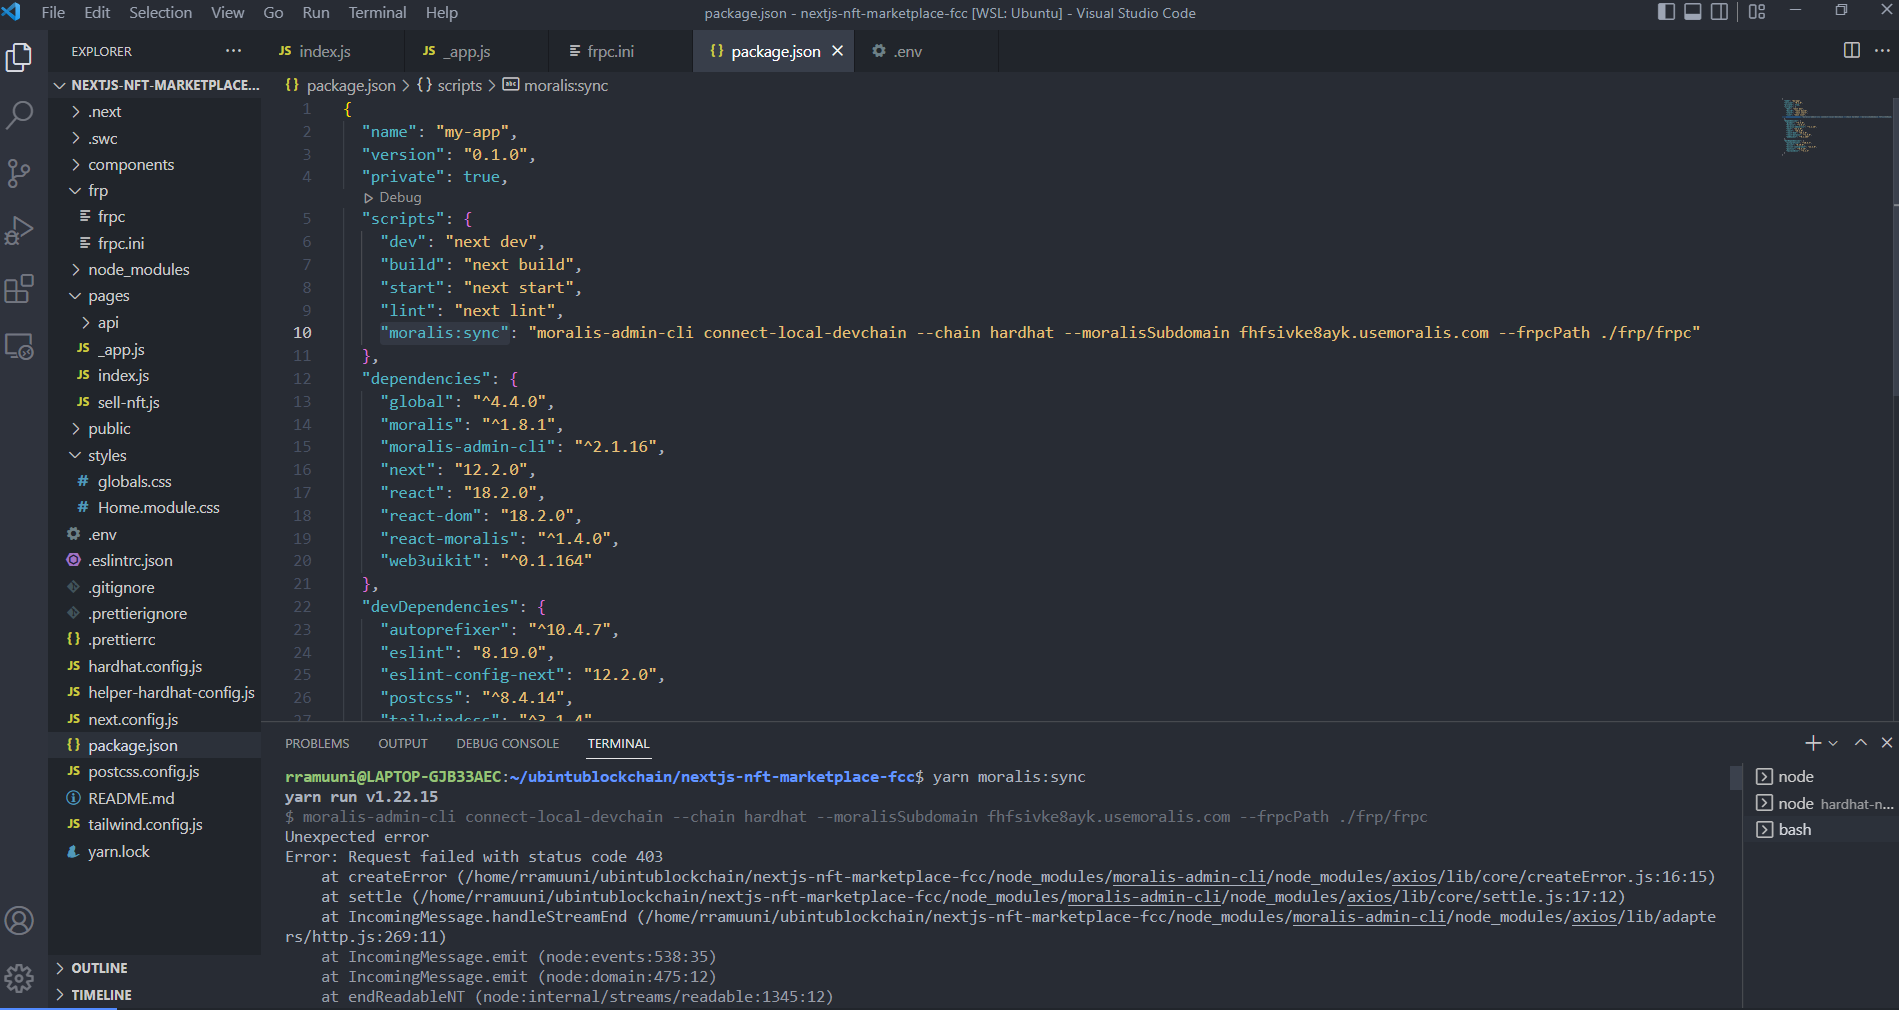Open the Accounts menu icon

click(19, 920)
